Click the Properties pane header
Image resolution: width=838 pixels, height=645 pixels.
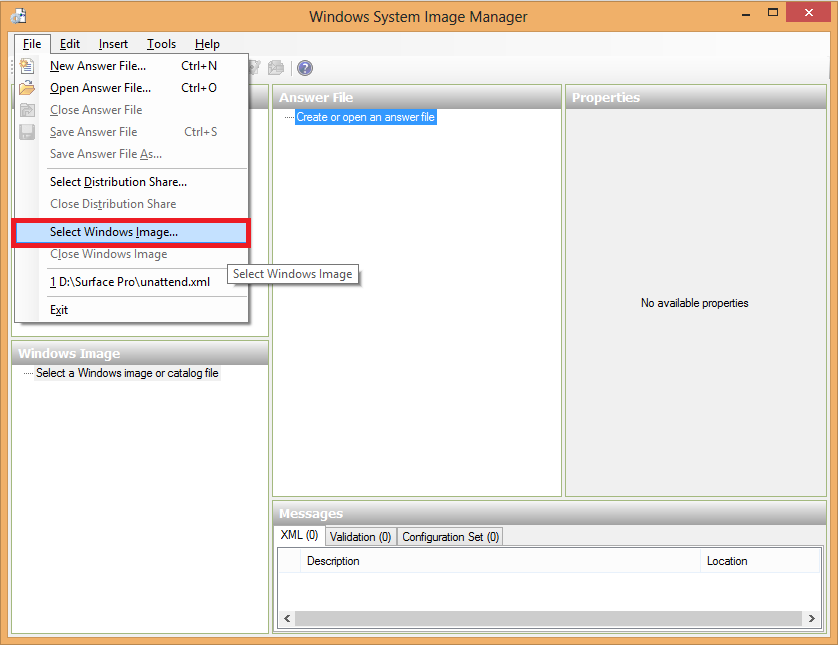[696, 97]
